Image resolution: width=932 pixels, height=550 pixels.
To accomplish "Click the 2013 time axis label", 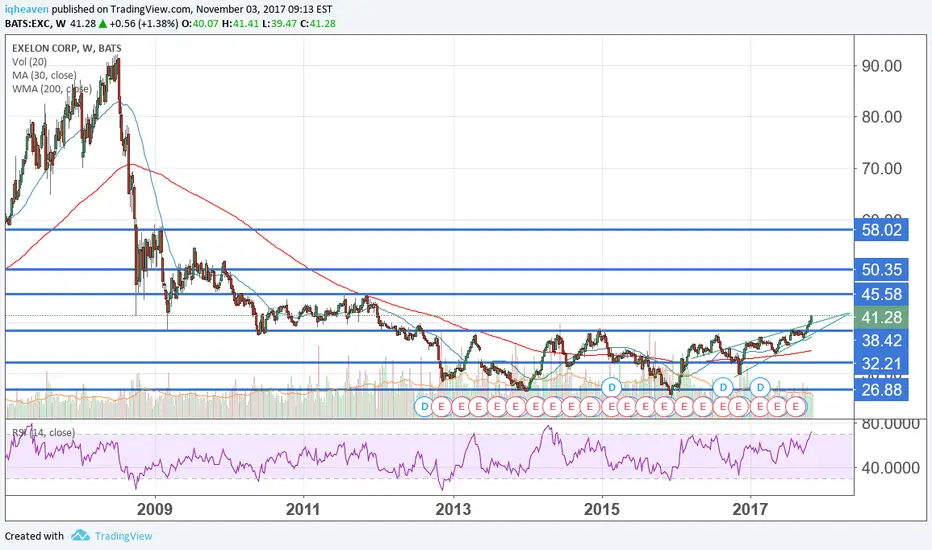I will (x=453, y=509).
